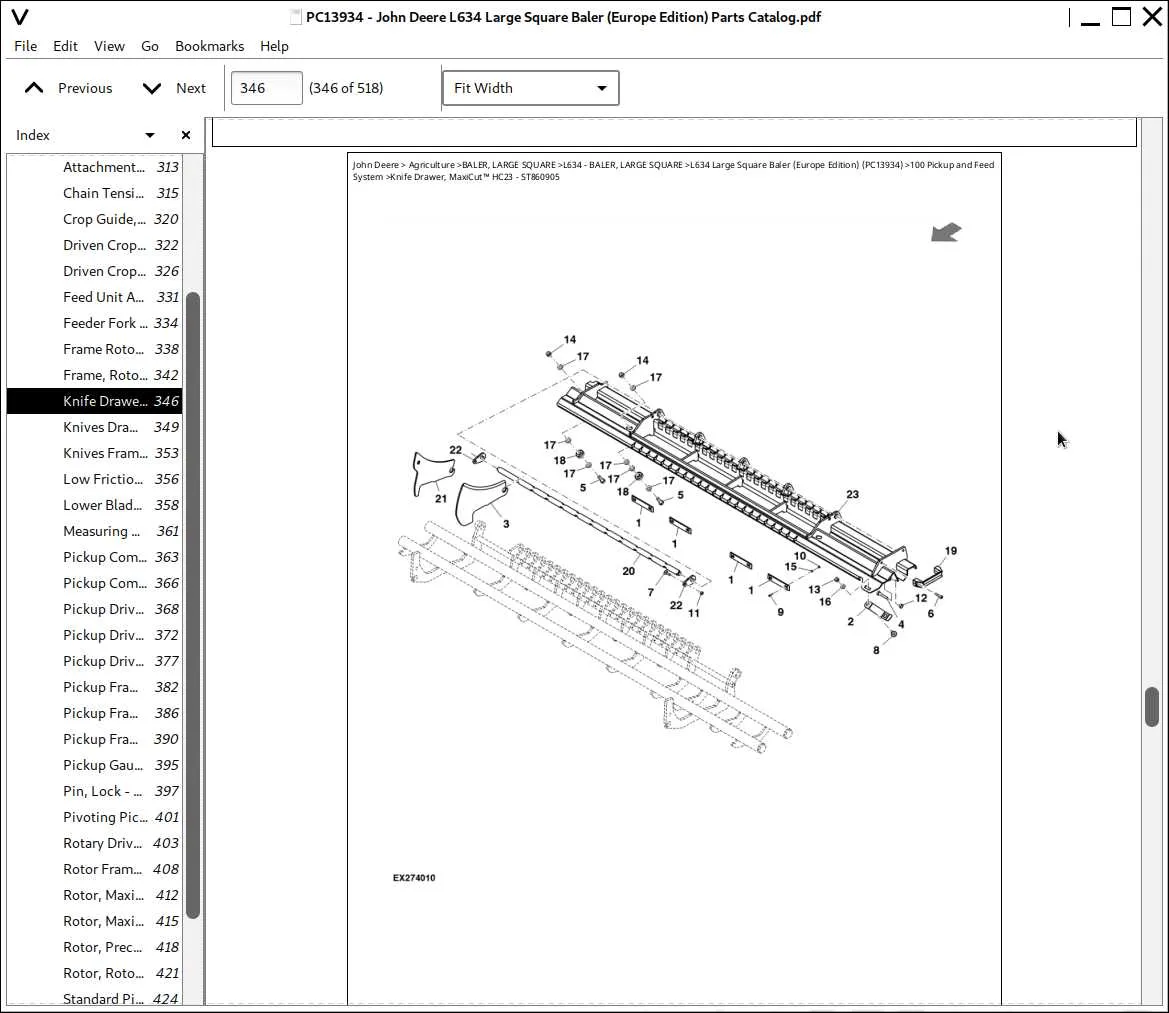Viewport: 1169px width, 1013px height.
Task: Select index entry Feeder Fork ... 334
Action: point(95,323)
